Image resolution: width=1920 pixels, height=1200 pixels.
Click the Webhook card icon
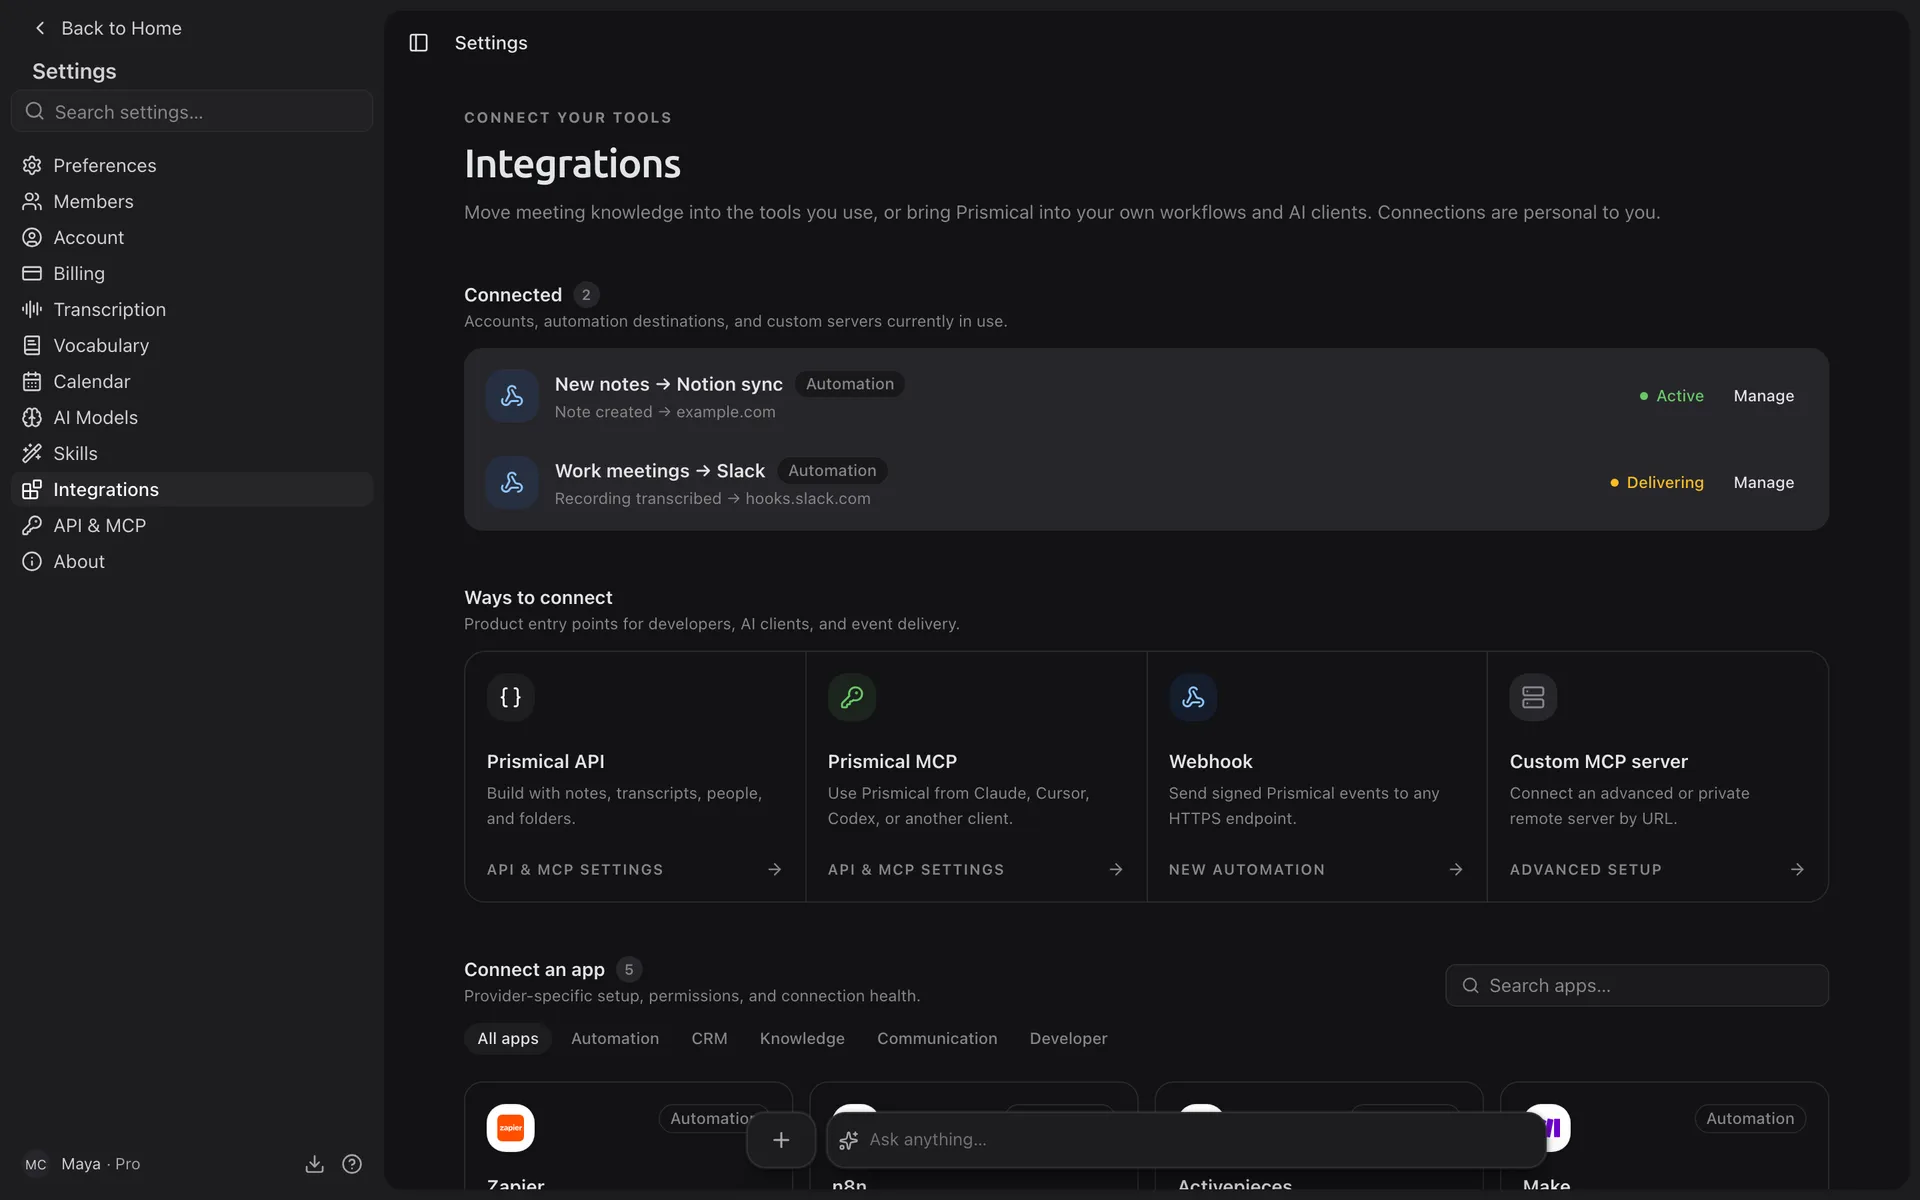click(1193, 697)
